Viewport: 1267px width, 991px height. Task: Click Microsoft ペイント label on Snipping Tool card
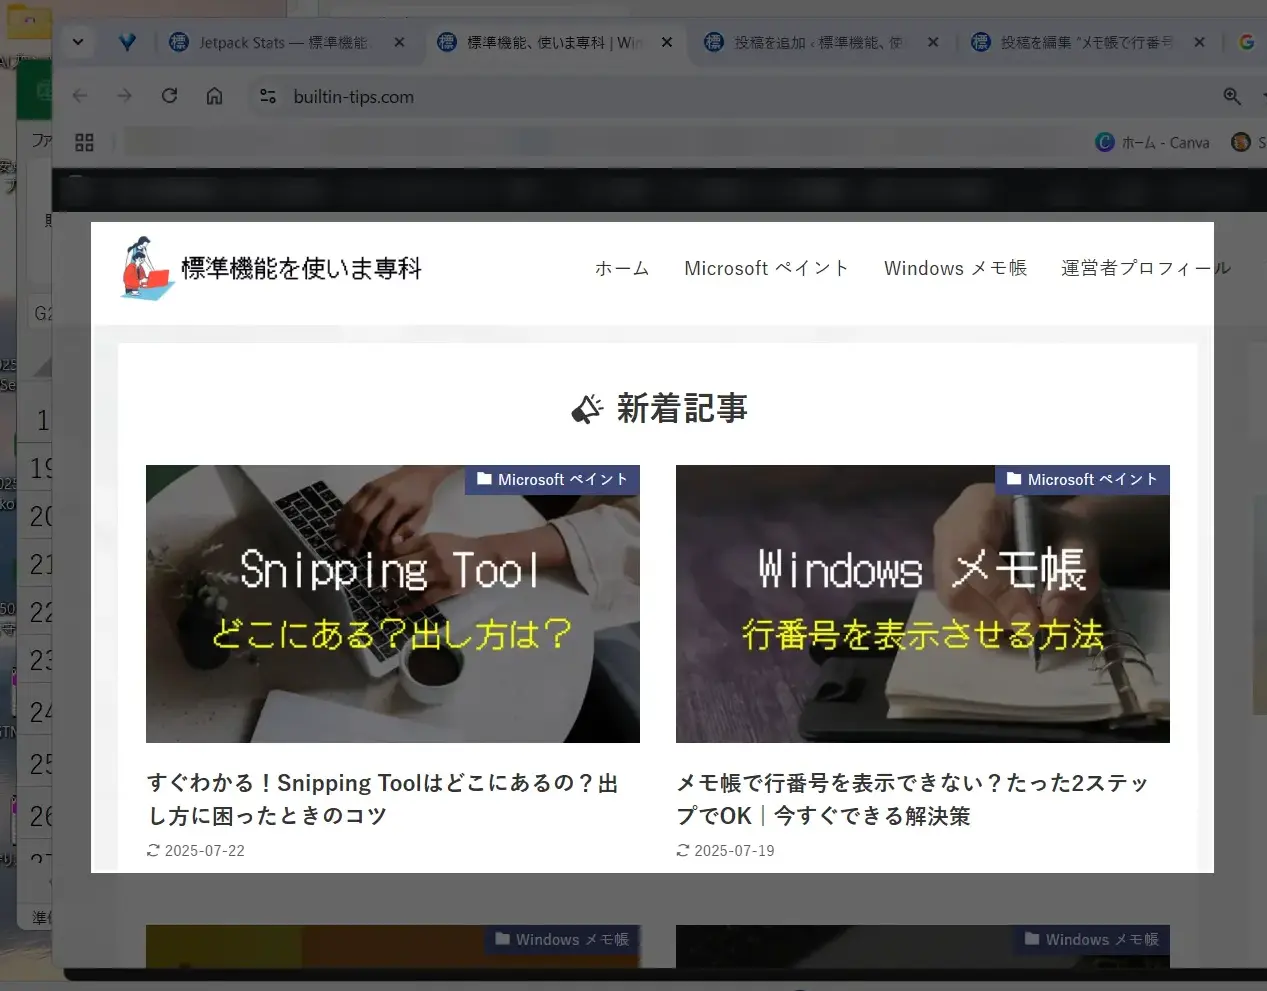552,480
